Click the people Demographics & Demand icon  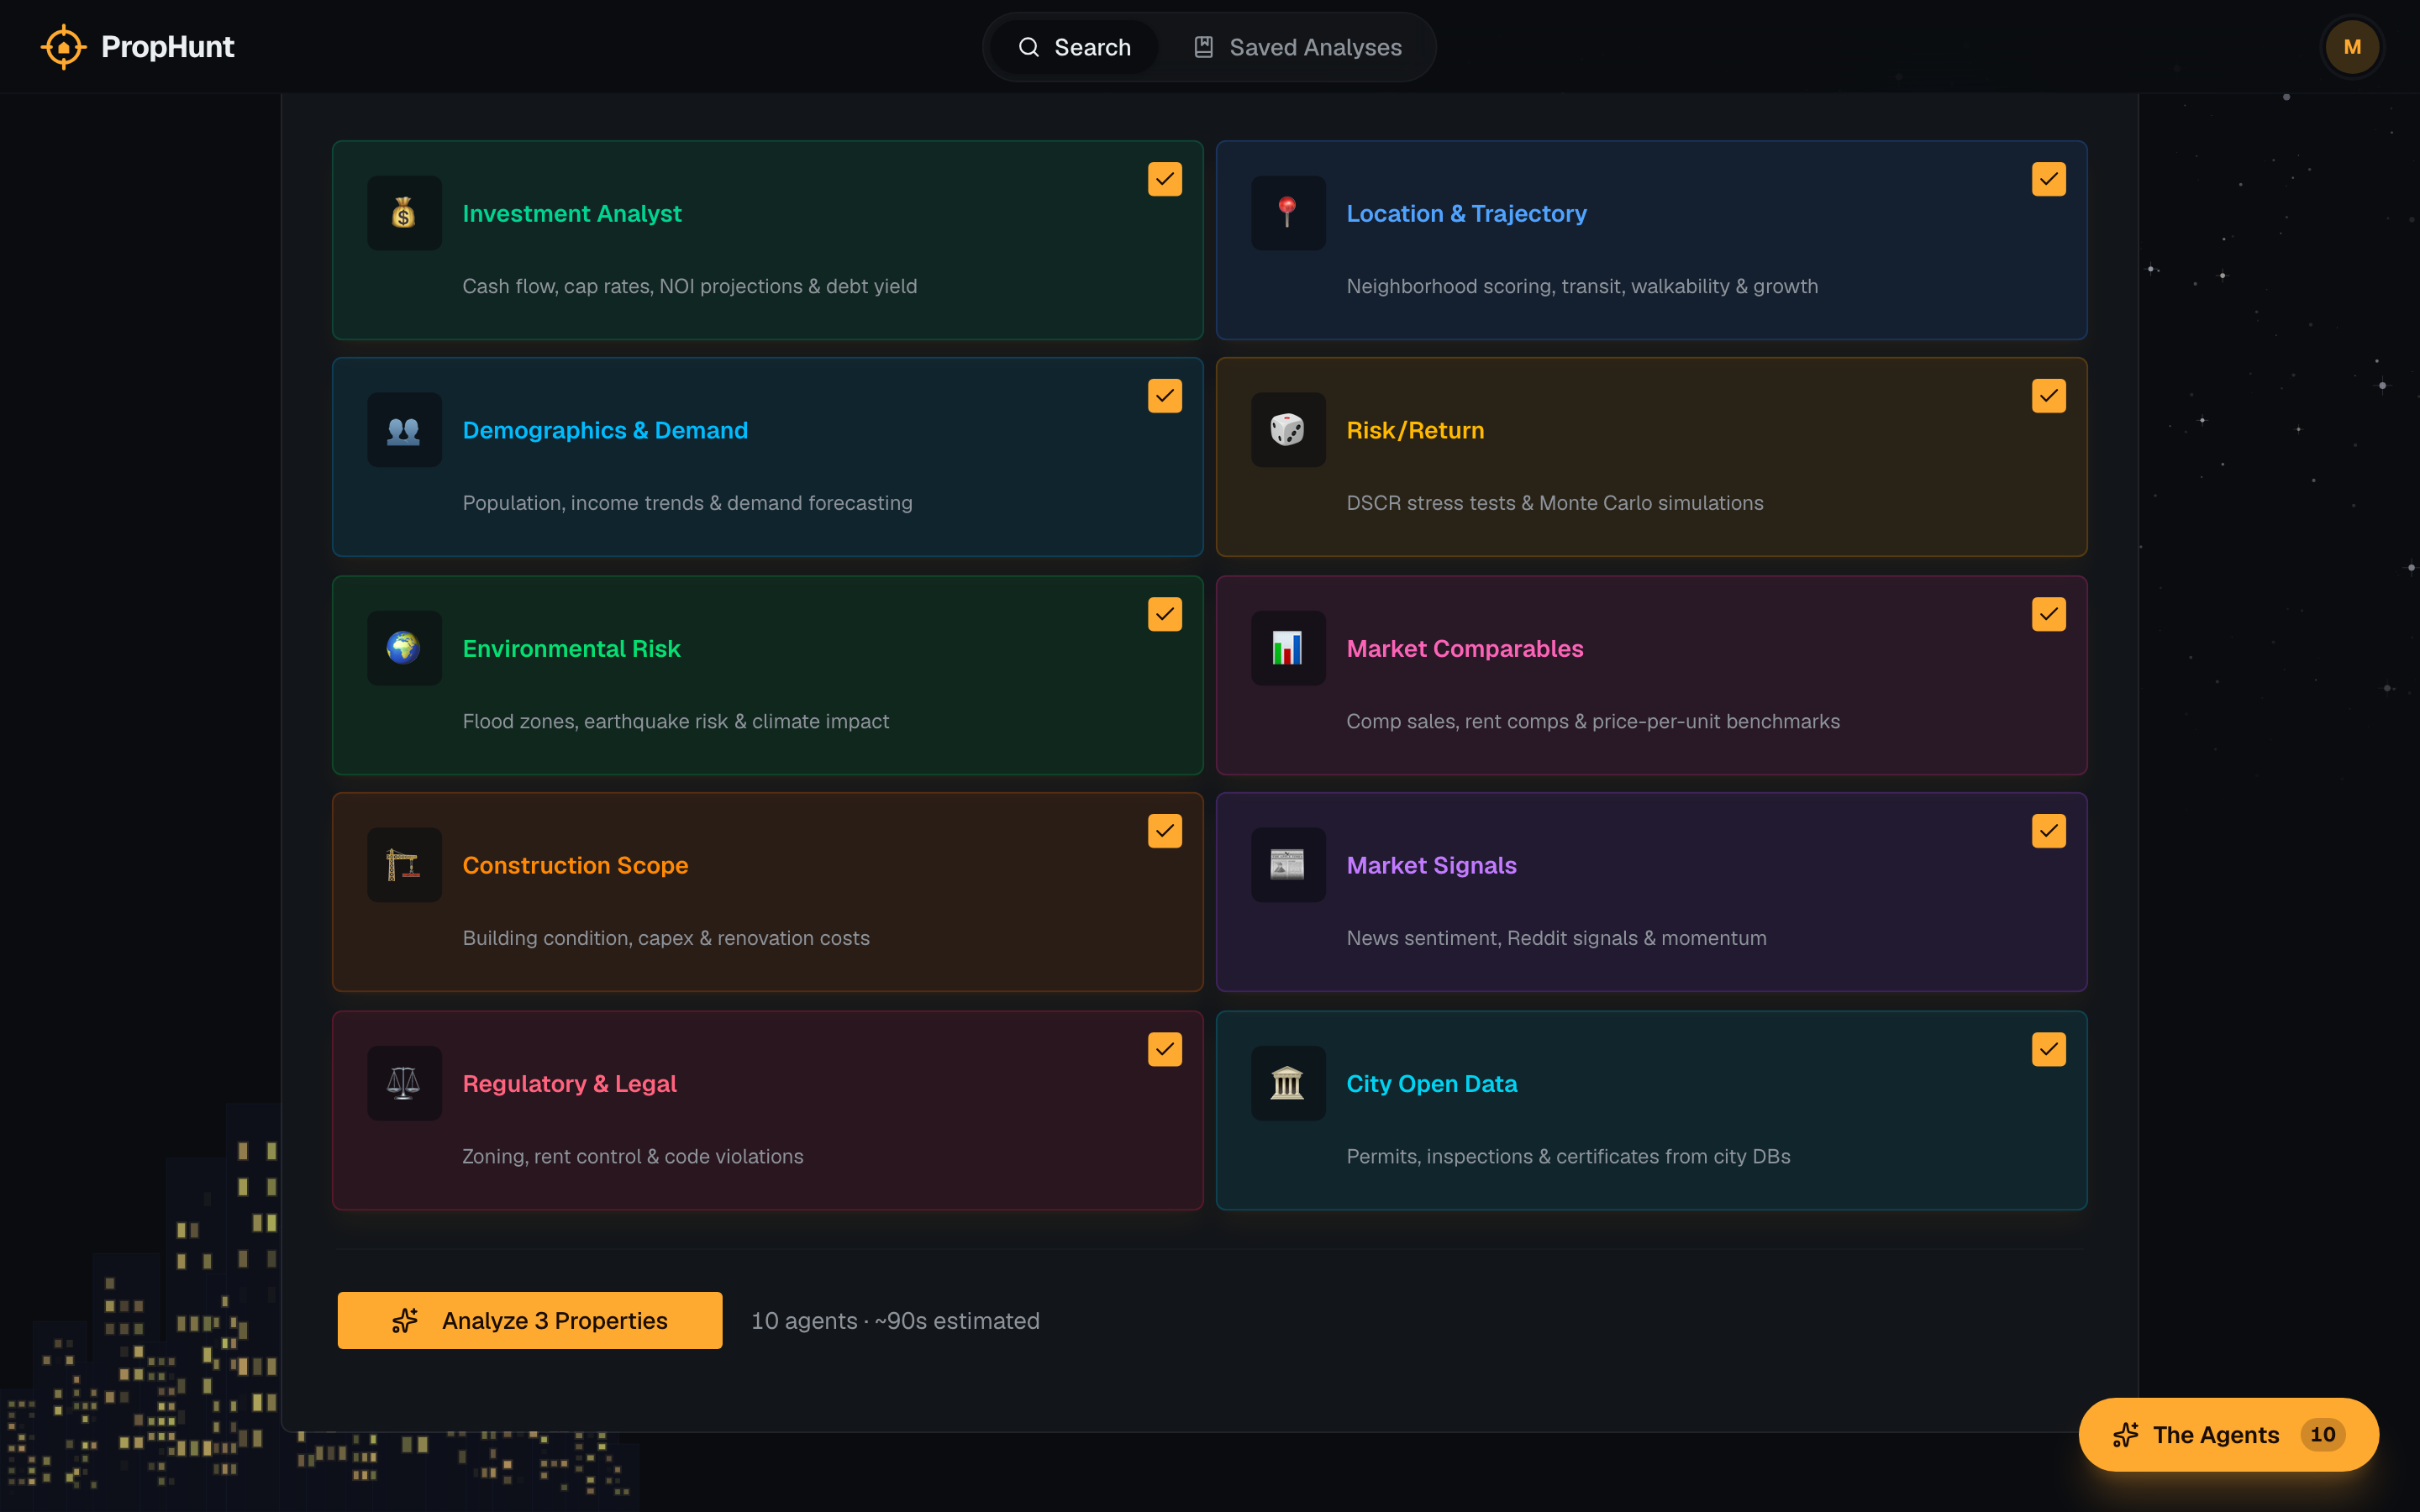pos(404,430)
